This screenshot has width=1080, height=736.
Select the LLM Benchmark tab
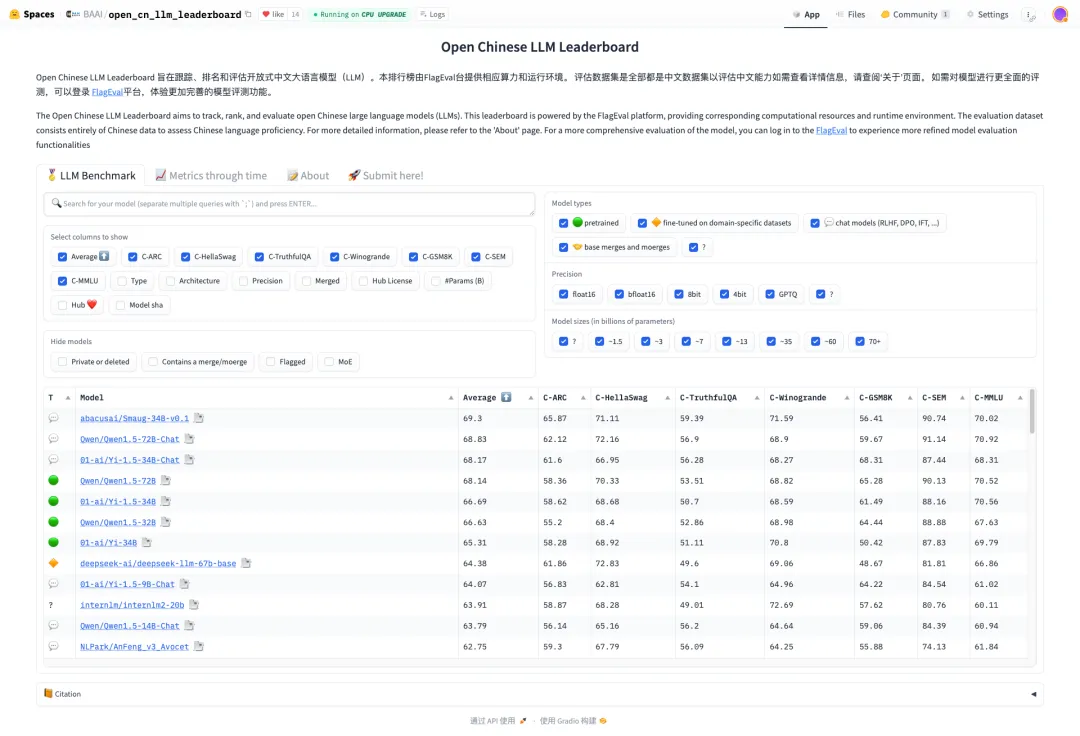tap(90, 176)
